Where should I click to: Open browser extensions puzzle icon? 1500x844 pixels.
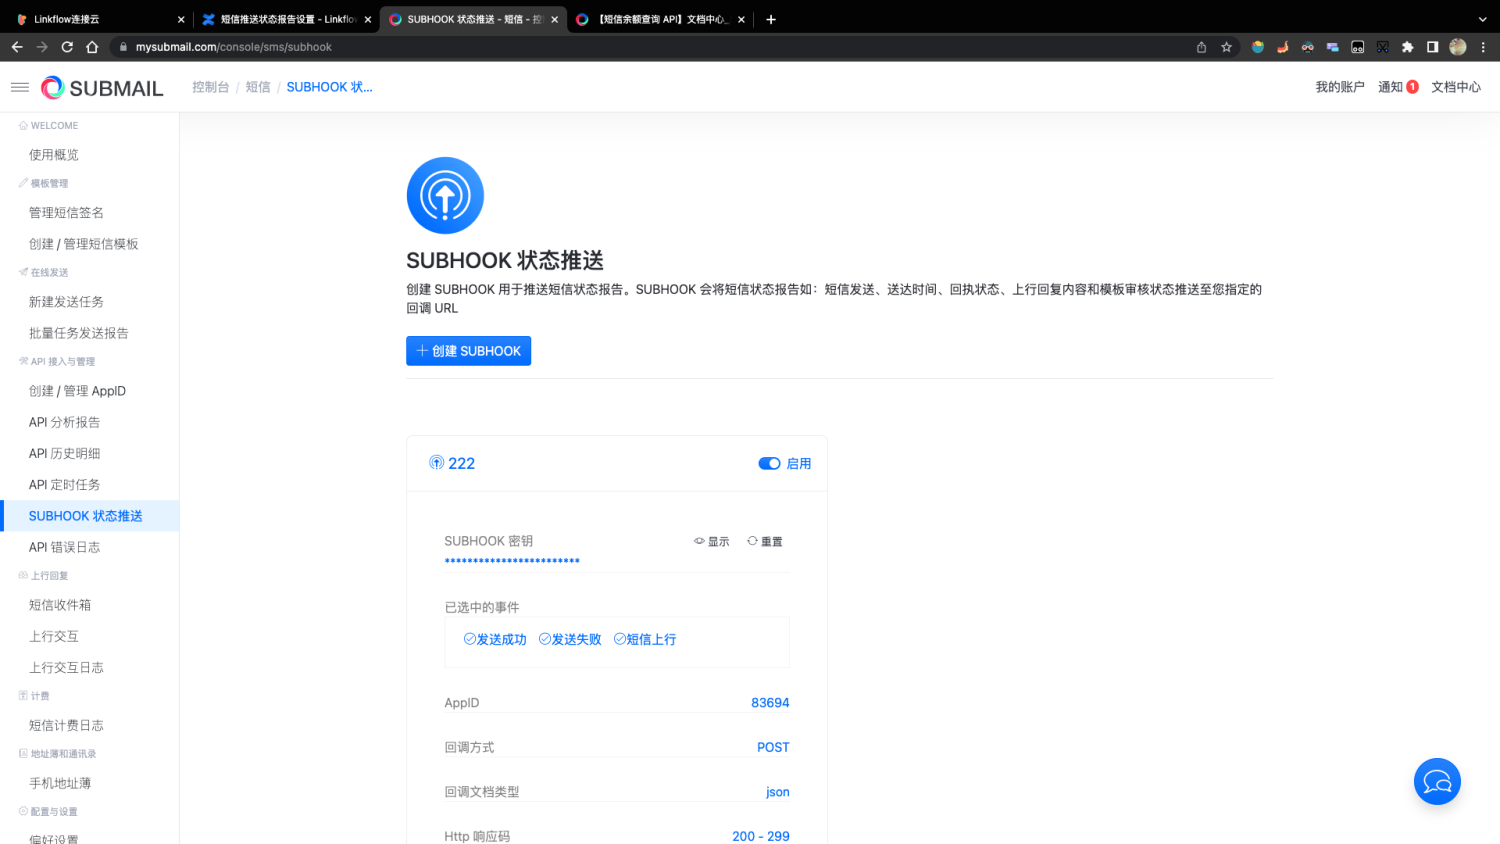click(x=1407, y=47)
